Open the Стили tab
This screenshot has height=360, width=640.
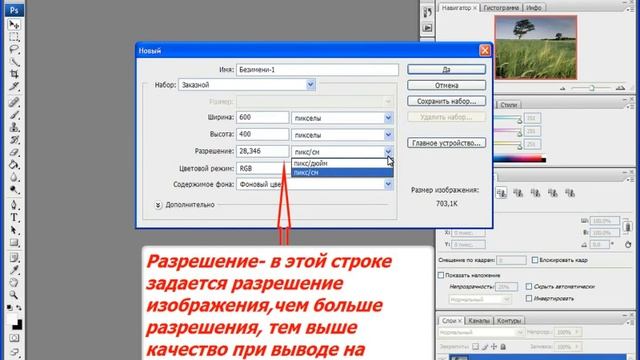509,105
